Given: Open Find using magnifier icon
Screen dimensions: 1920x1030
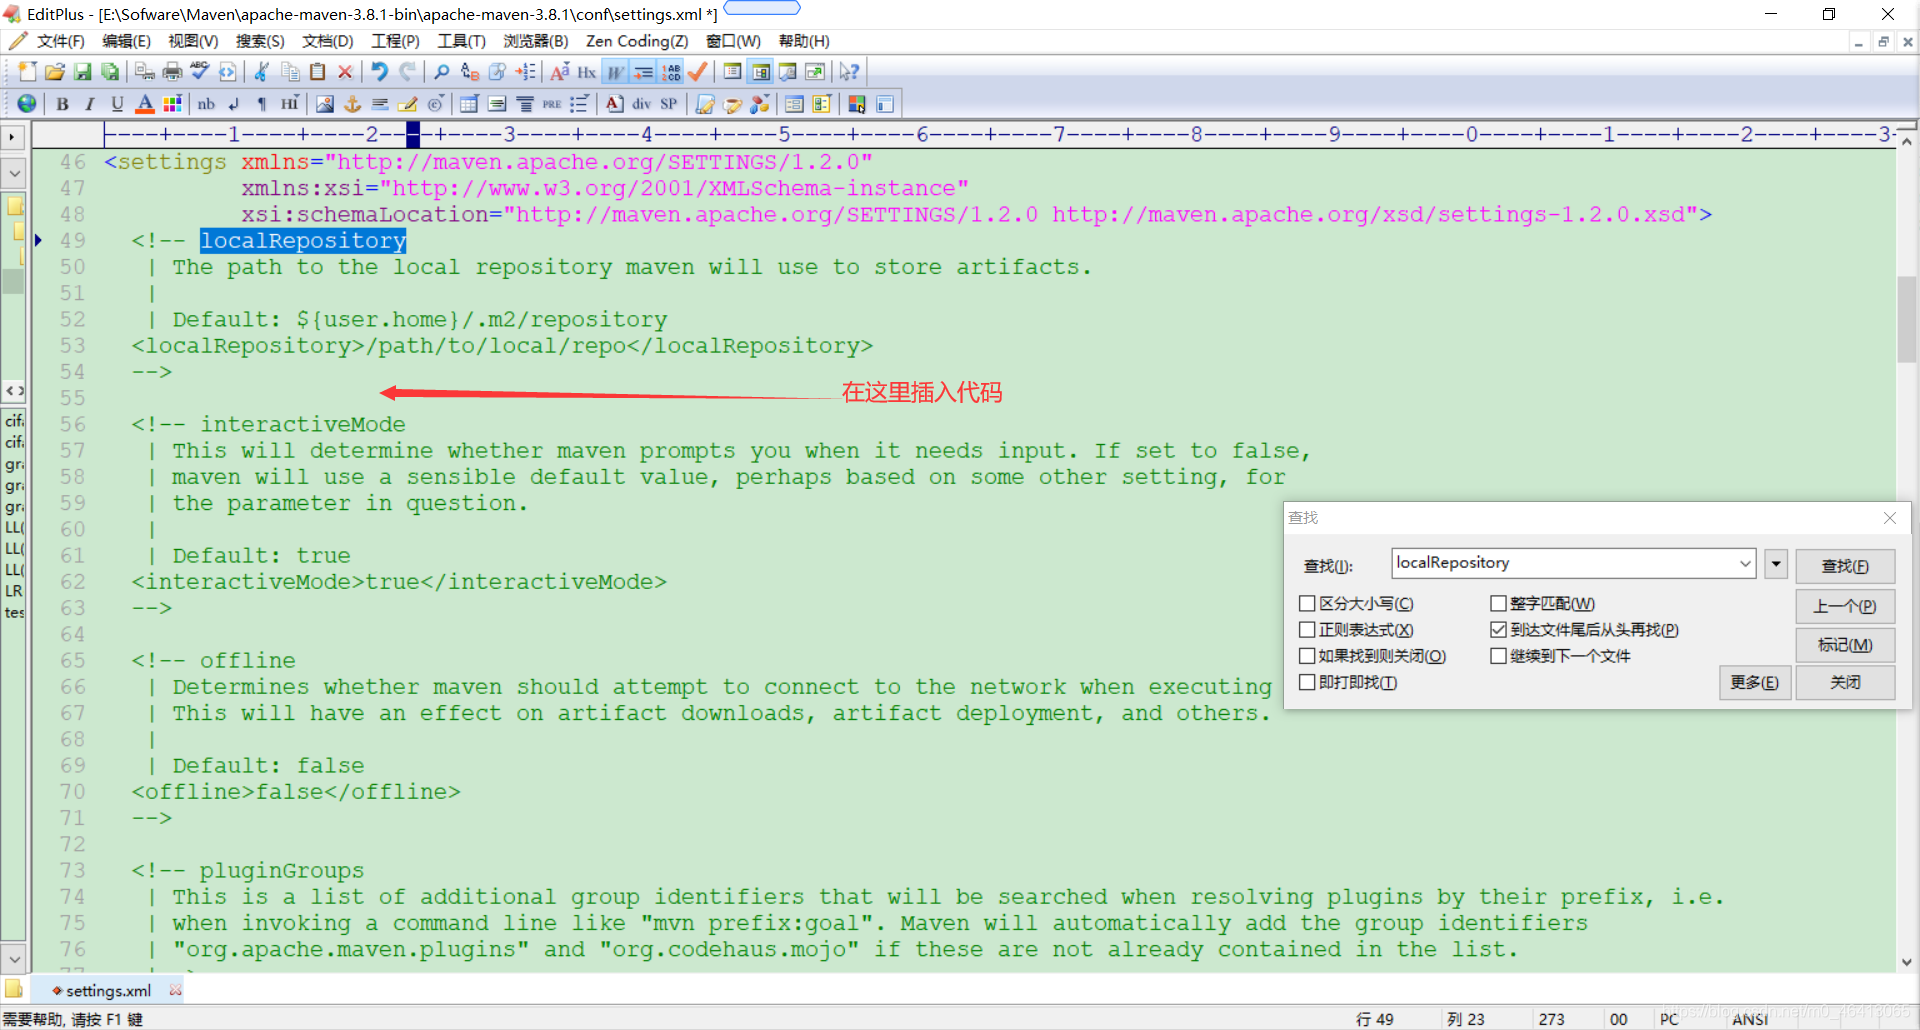Looking at the screenshot, I should pos(441,72).
